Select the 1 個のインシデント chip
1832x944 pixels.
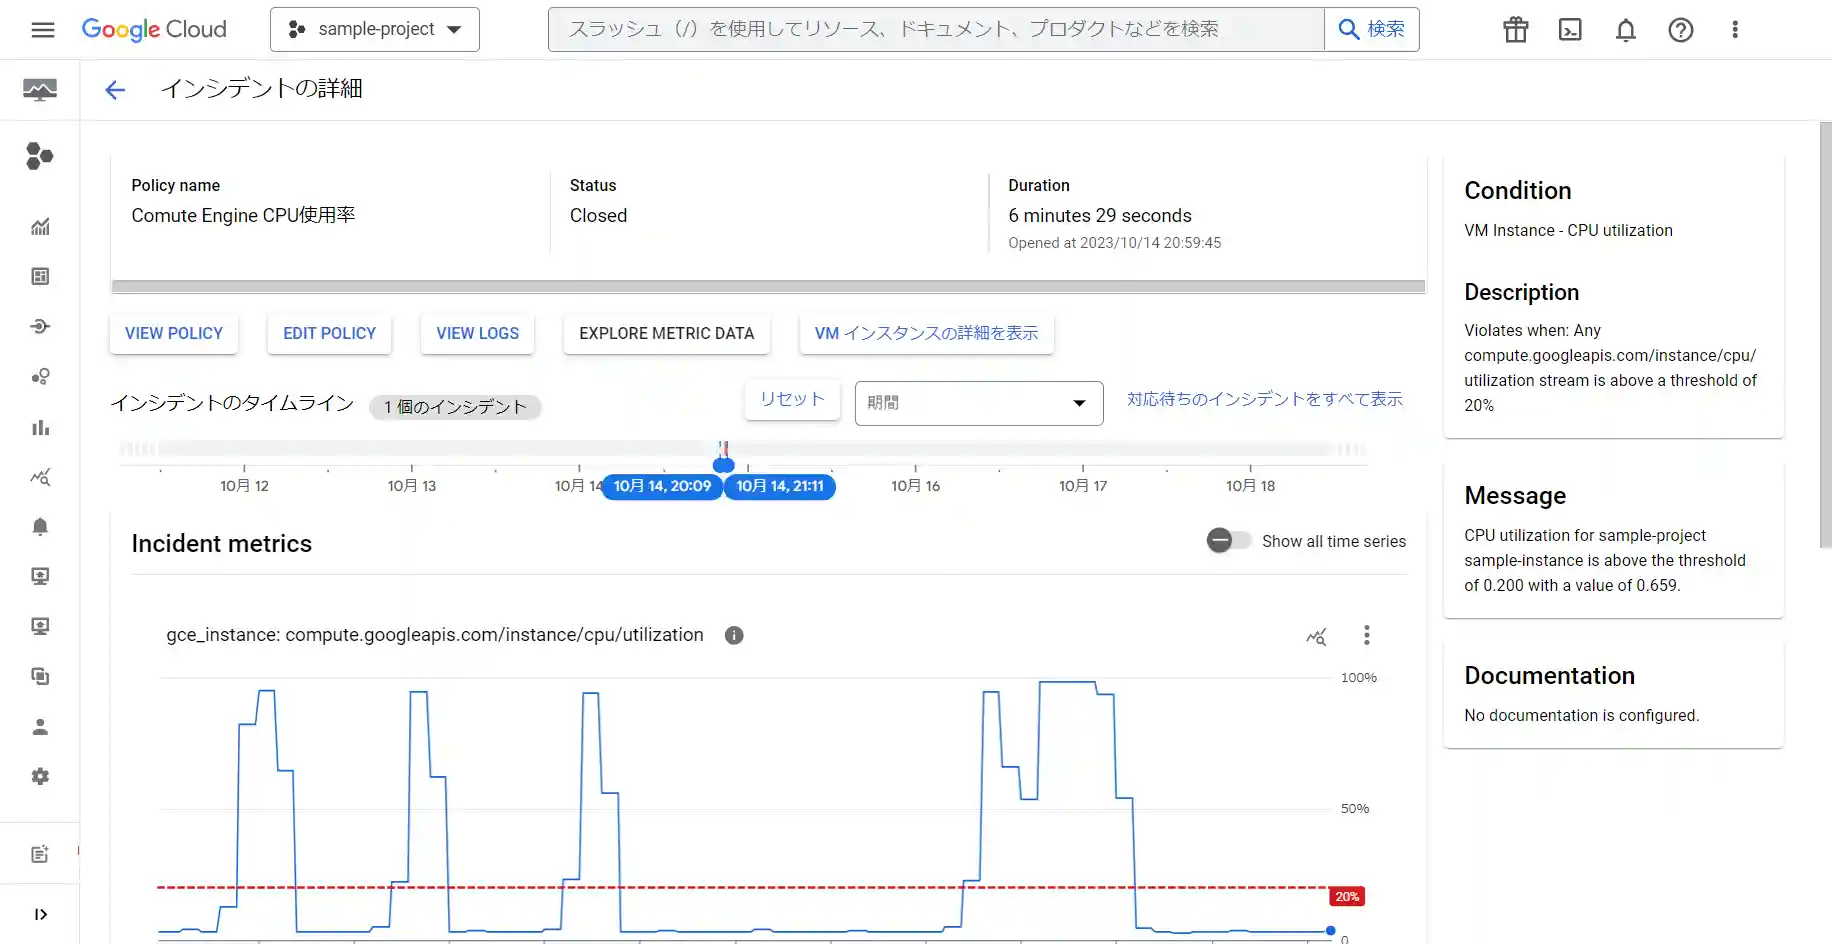(x=455, y=407)
